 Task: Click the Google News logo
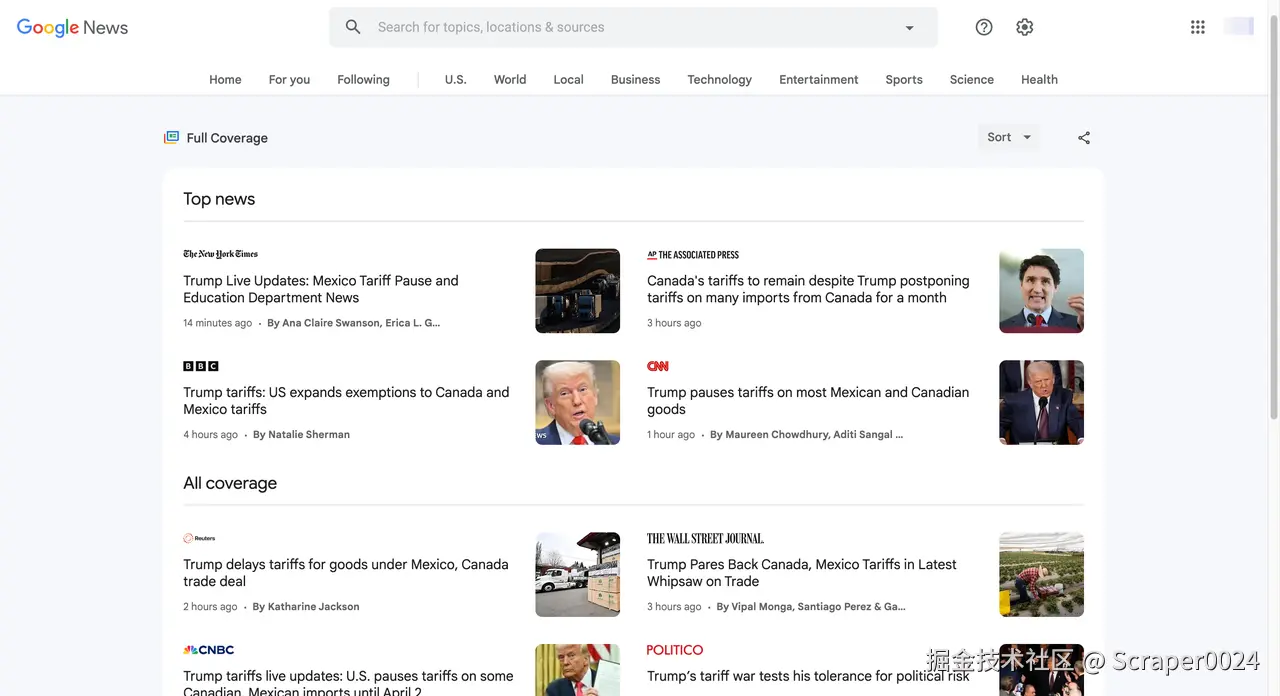click(71, 27)
